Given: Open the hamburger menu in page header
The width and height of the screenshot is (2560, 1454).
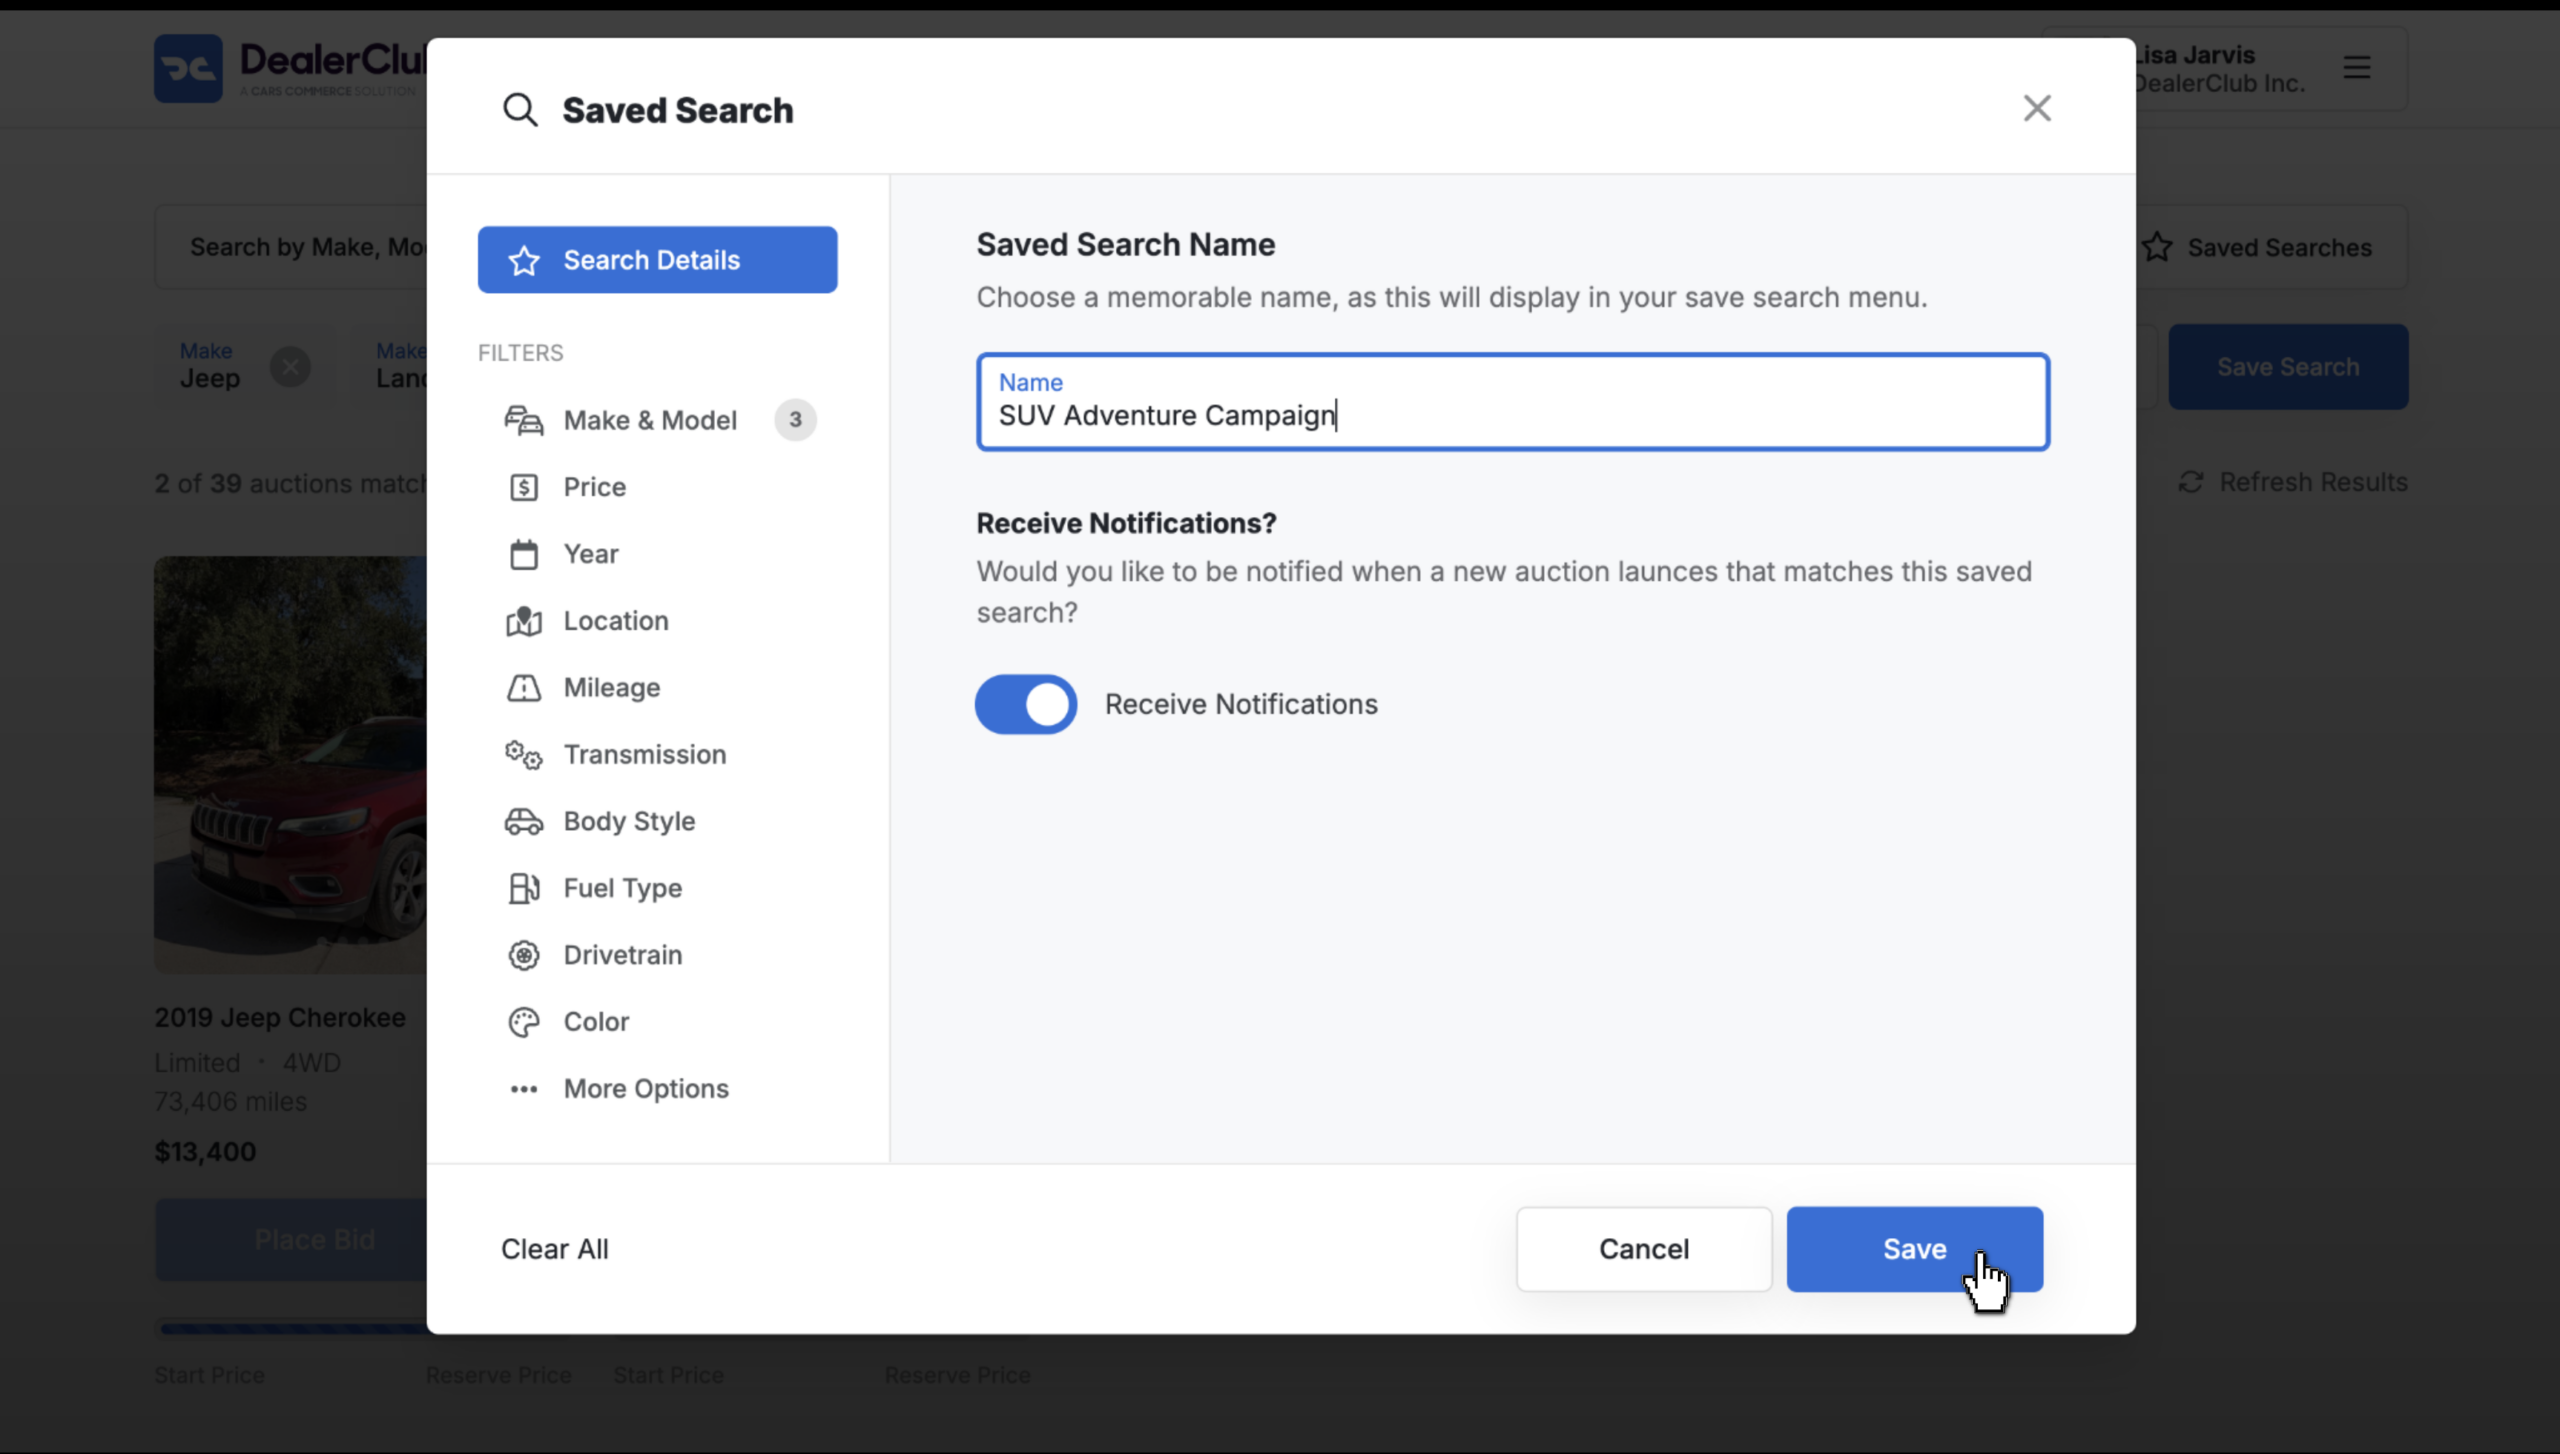Looking at the screenshot, I should point(2357,67).
